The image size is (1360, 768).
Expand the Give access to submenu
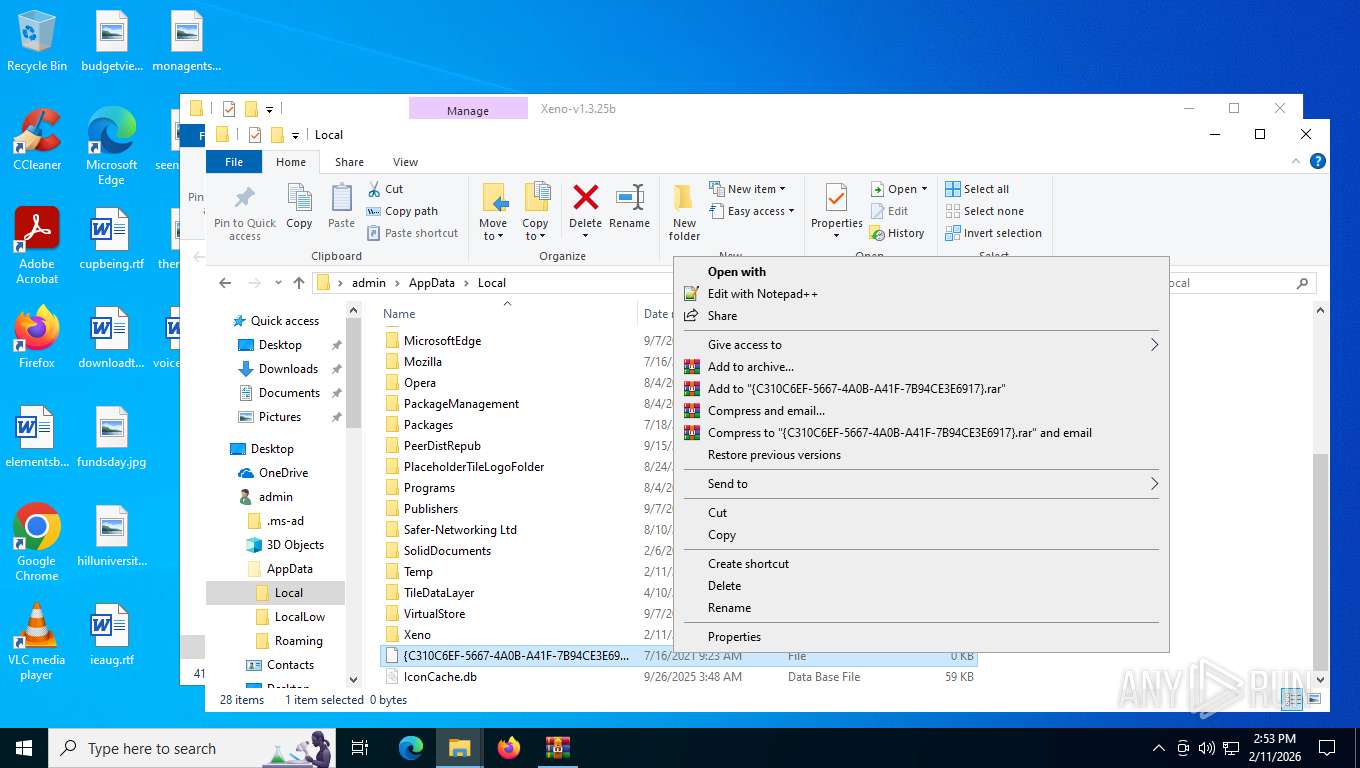click(921, 345)
